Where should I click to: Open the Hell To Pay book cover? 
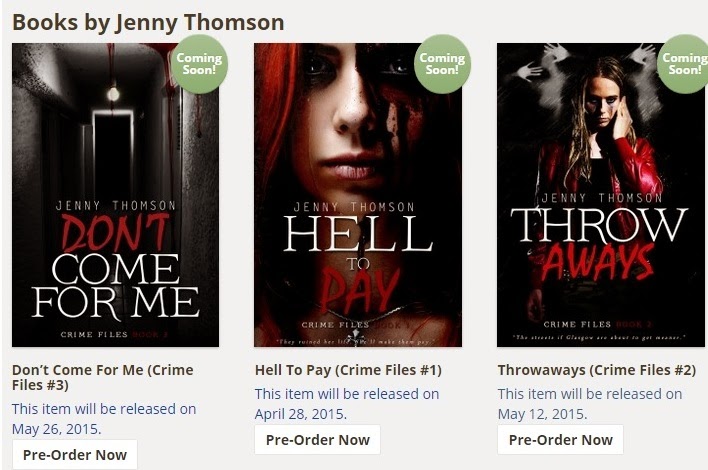click(x=358, y=195)
